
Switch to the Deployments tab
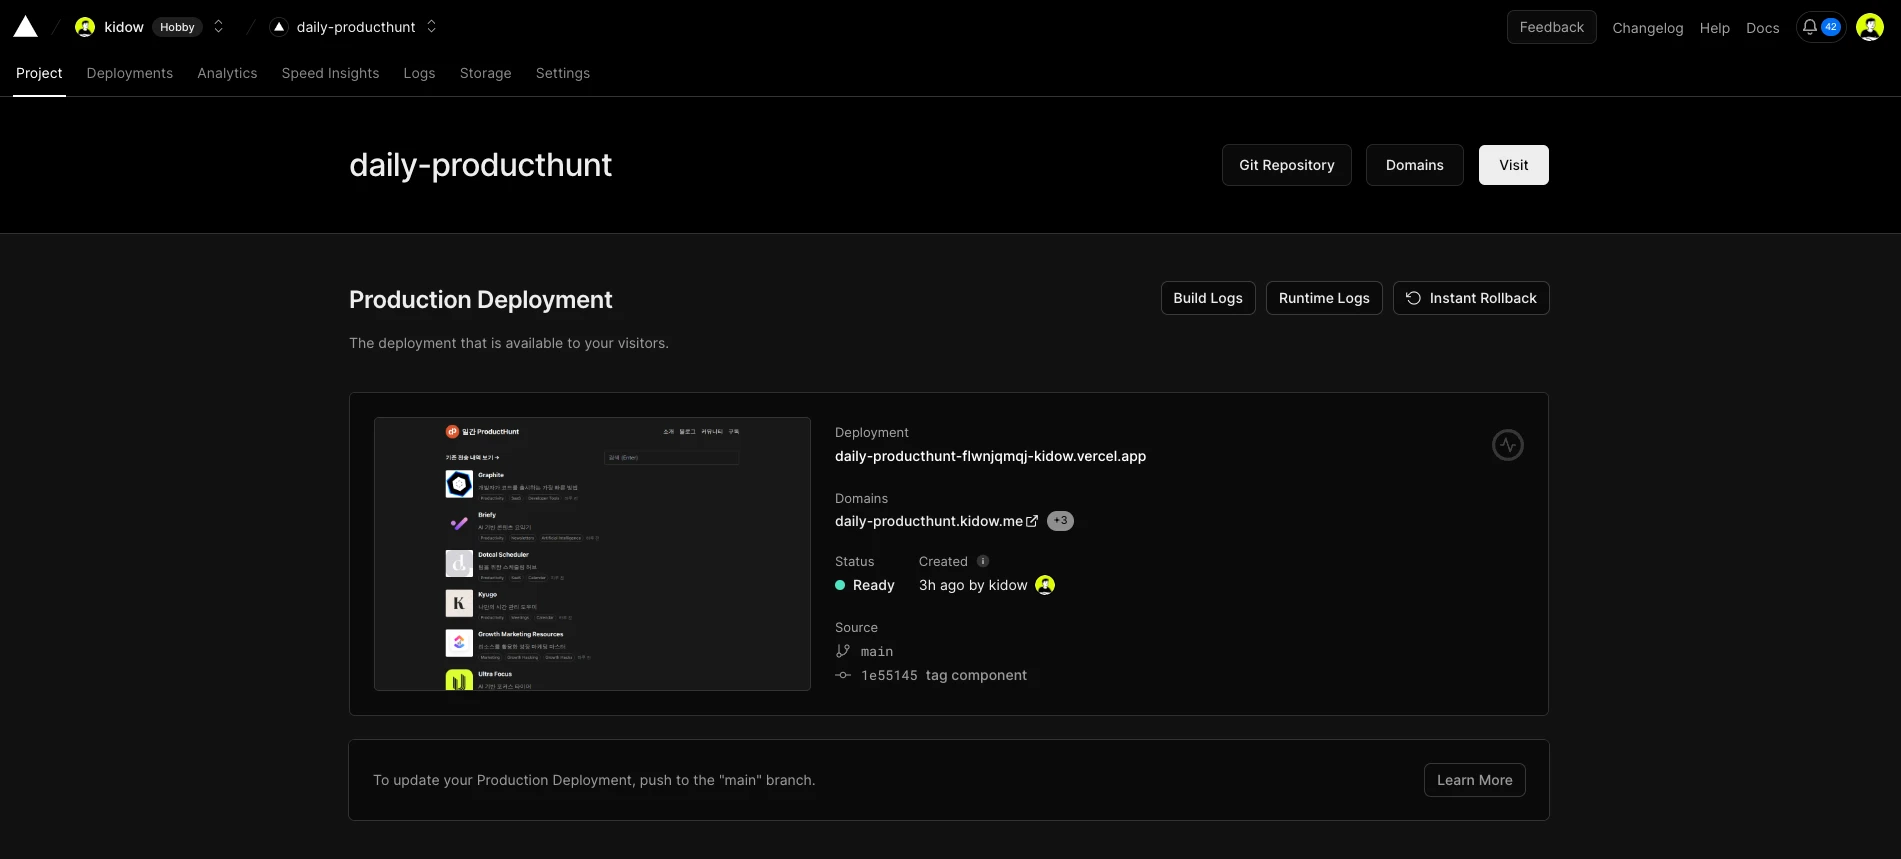point(130,73)
